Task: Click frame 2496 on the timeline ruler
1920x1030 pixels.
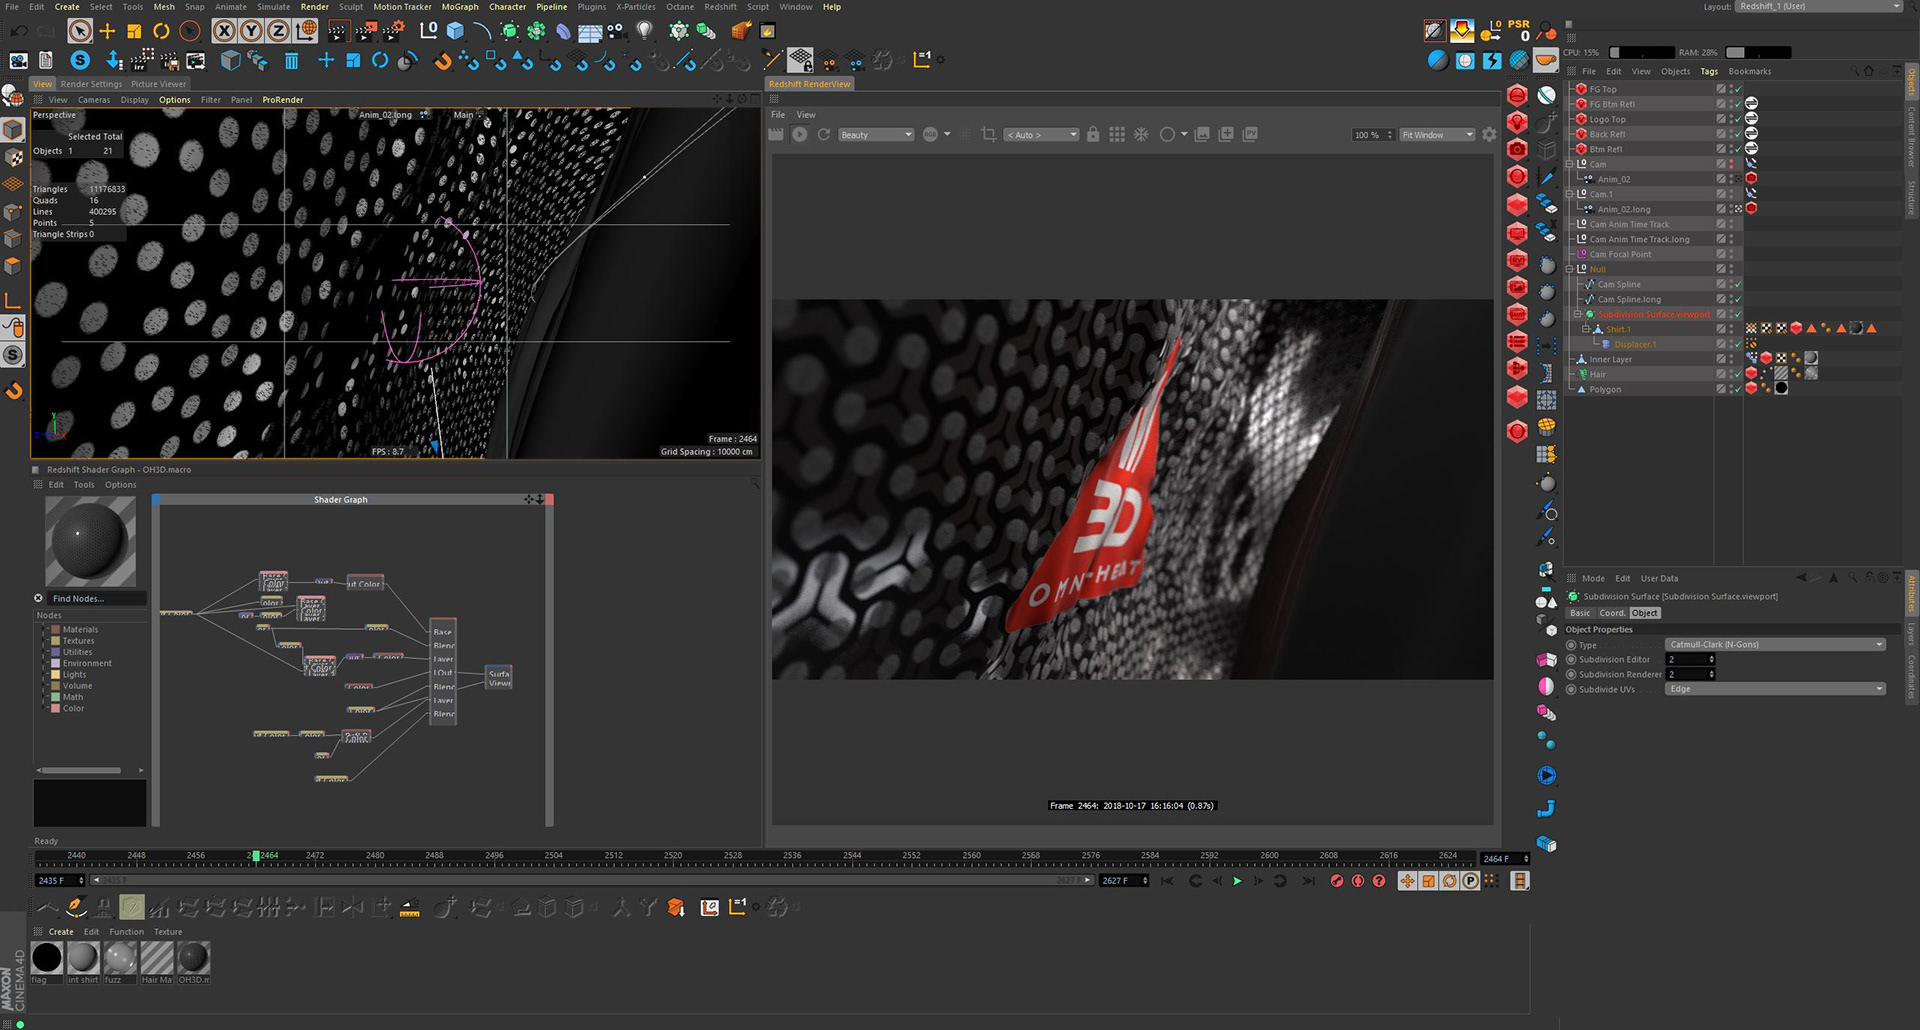Action: click(x=494, y=857)
